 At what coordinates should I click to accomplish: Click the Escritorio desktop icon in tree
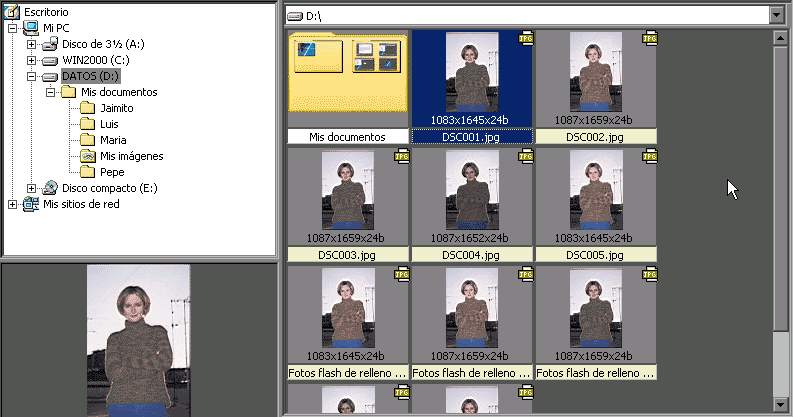click(x=12, y=12)
